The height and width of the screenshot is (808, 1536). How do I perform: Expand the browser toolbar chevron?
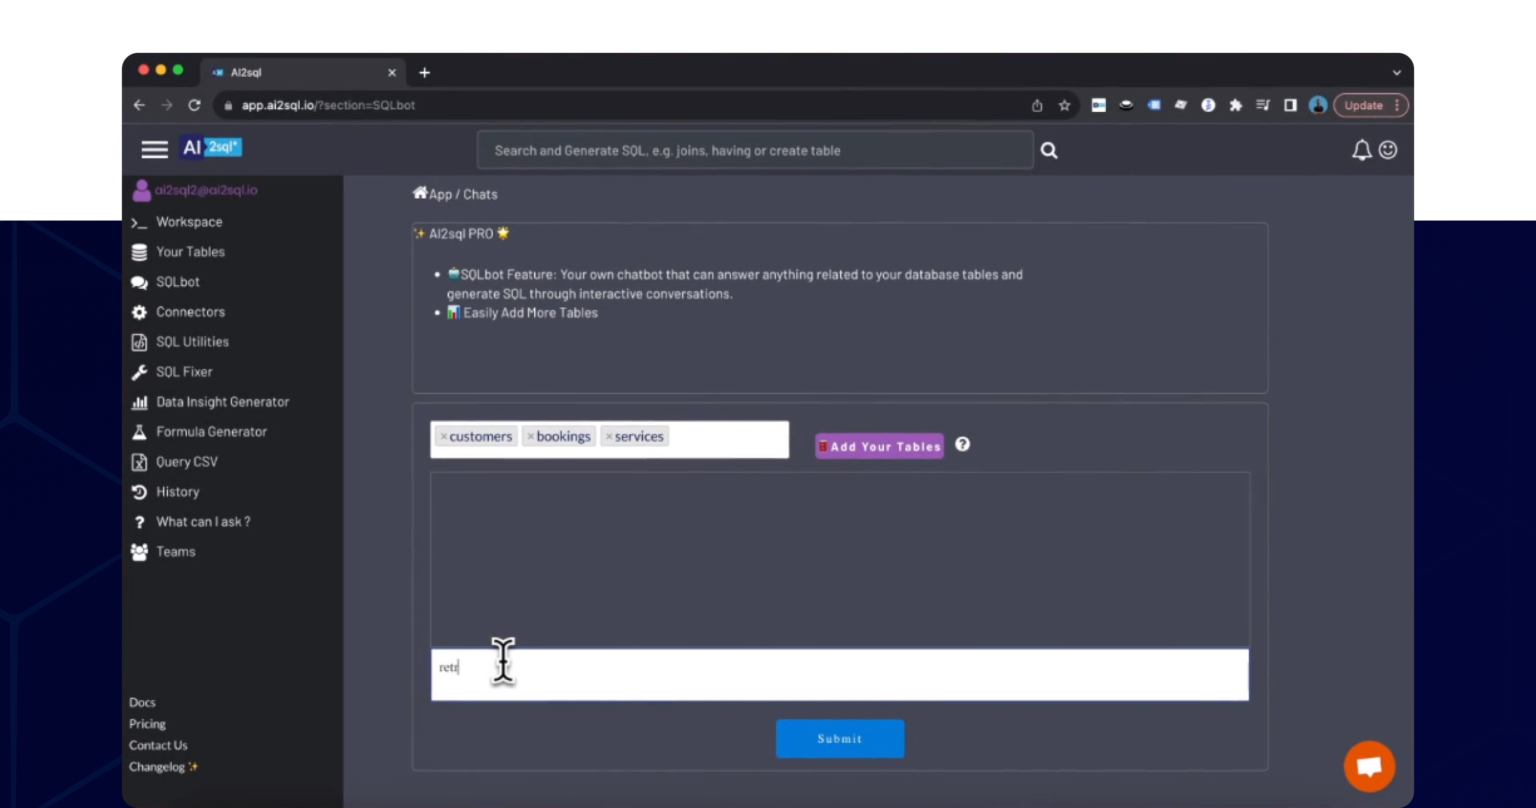[1397, 71]
